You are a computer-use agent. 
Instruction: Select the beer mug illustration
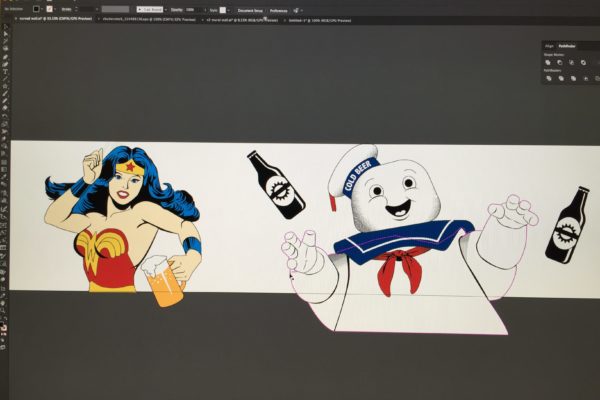click(163, 281)
